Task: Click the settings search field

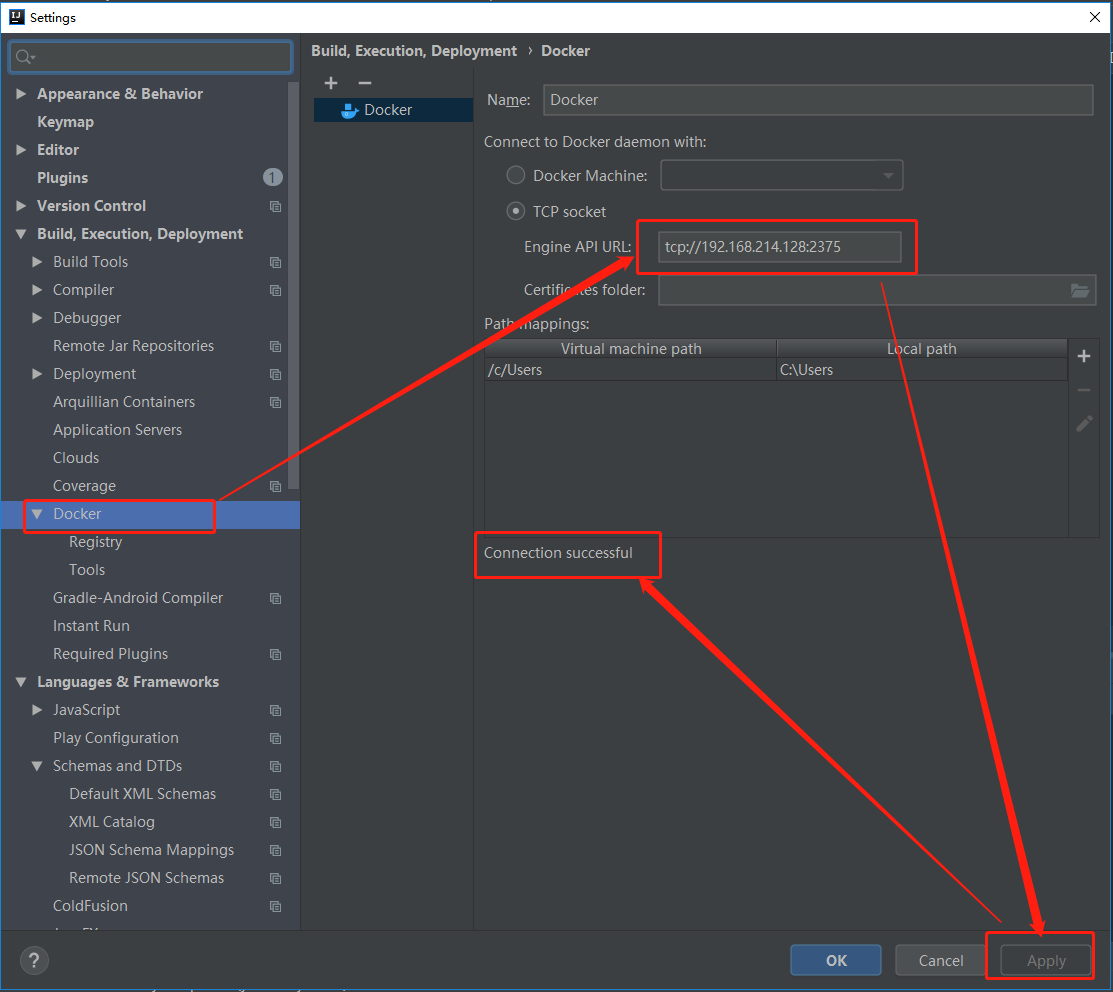Action: coord(150,57)
